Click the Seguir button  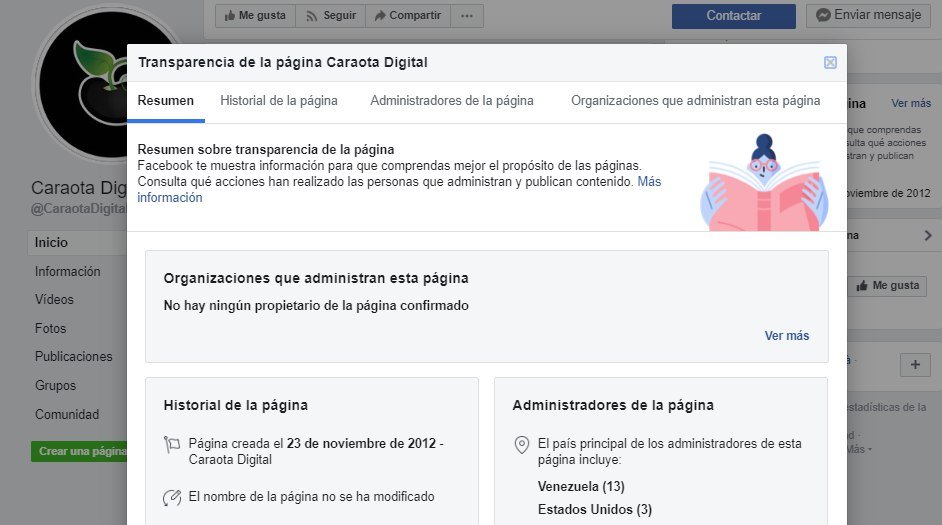tap(330, 16)
